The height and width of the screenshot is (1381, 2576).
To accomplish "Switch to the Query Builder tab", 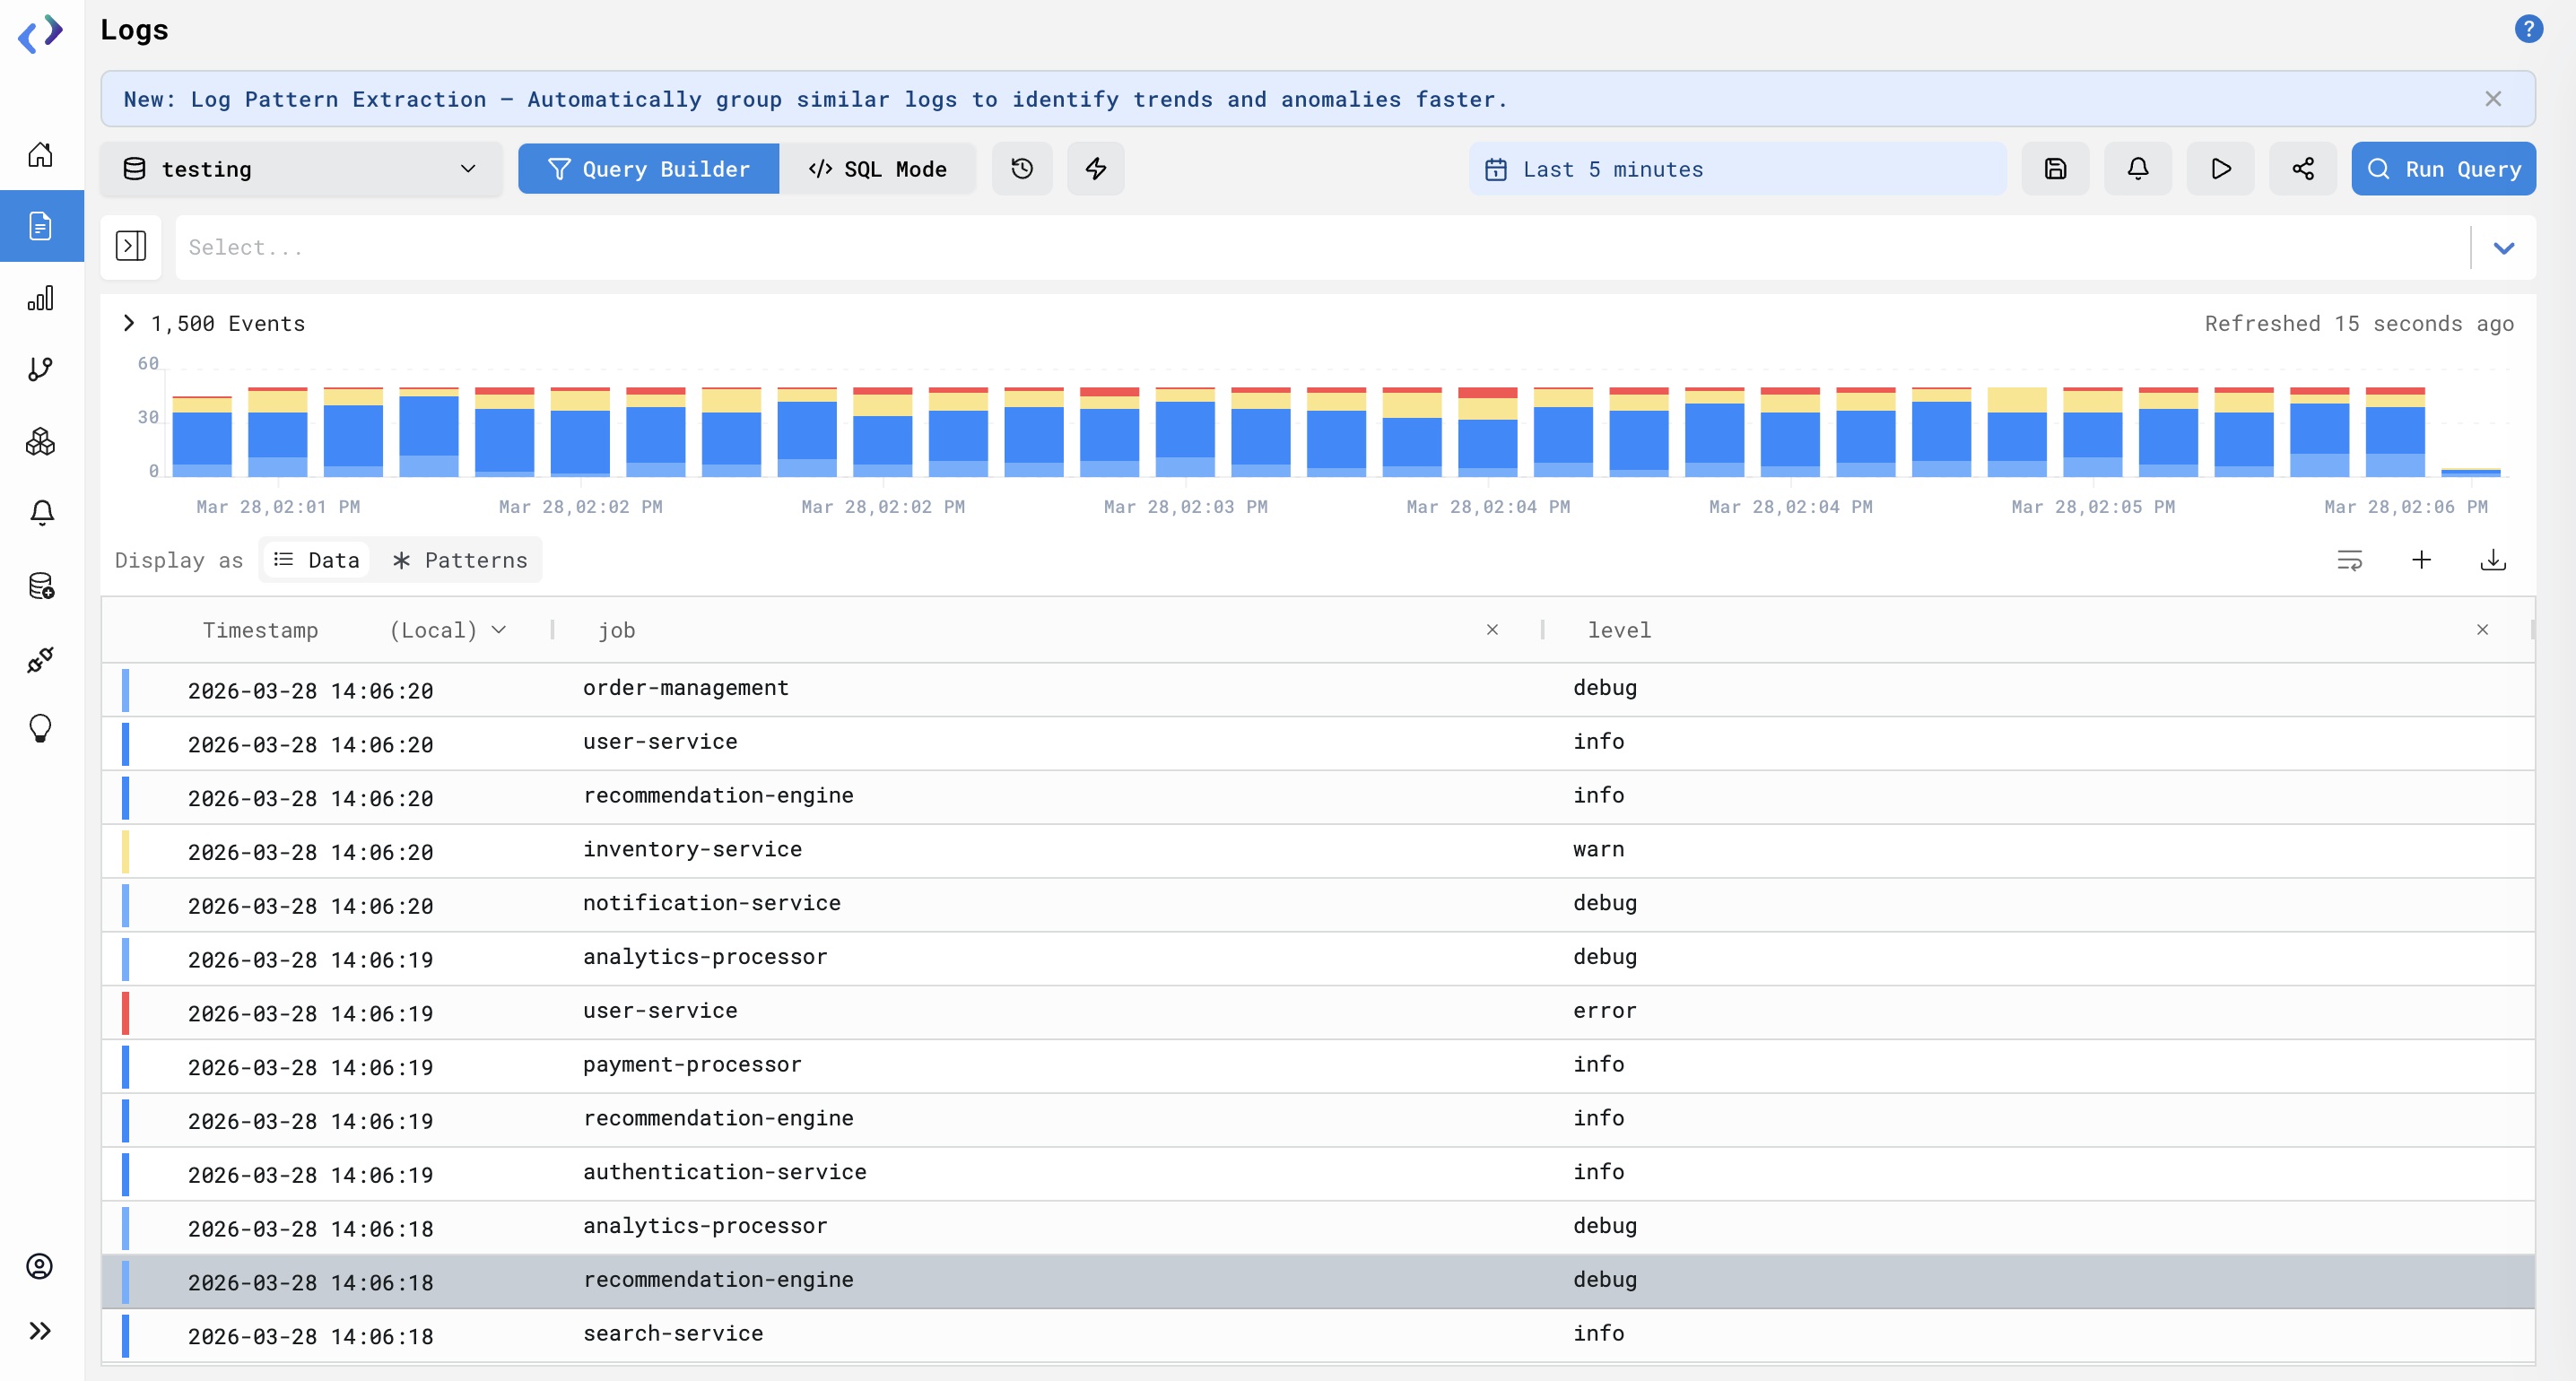I will coord(648,168).
